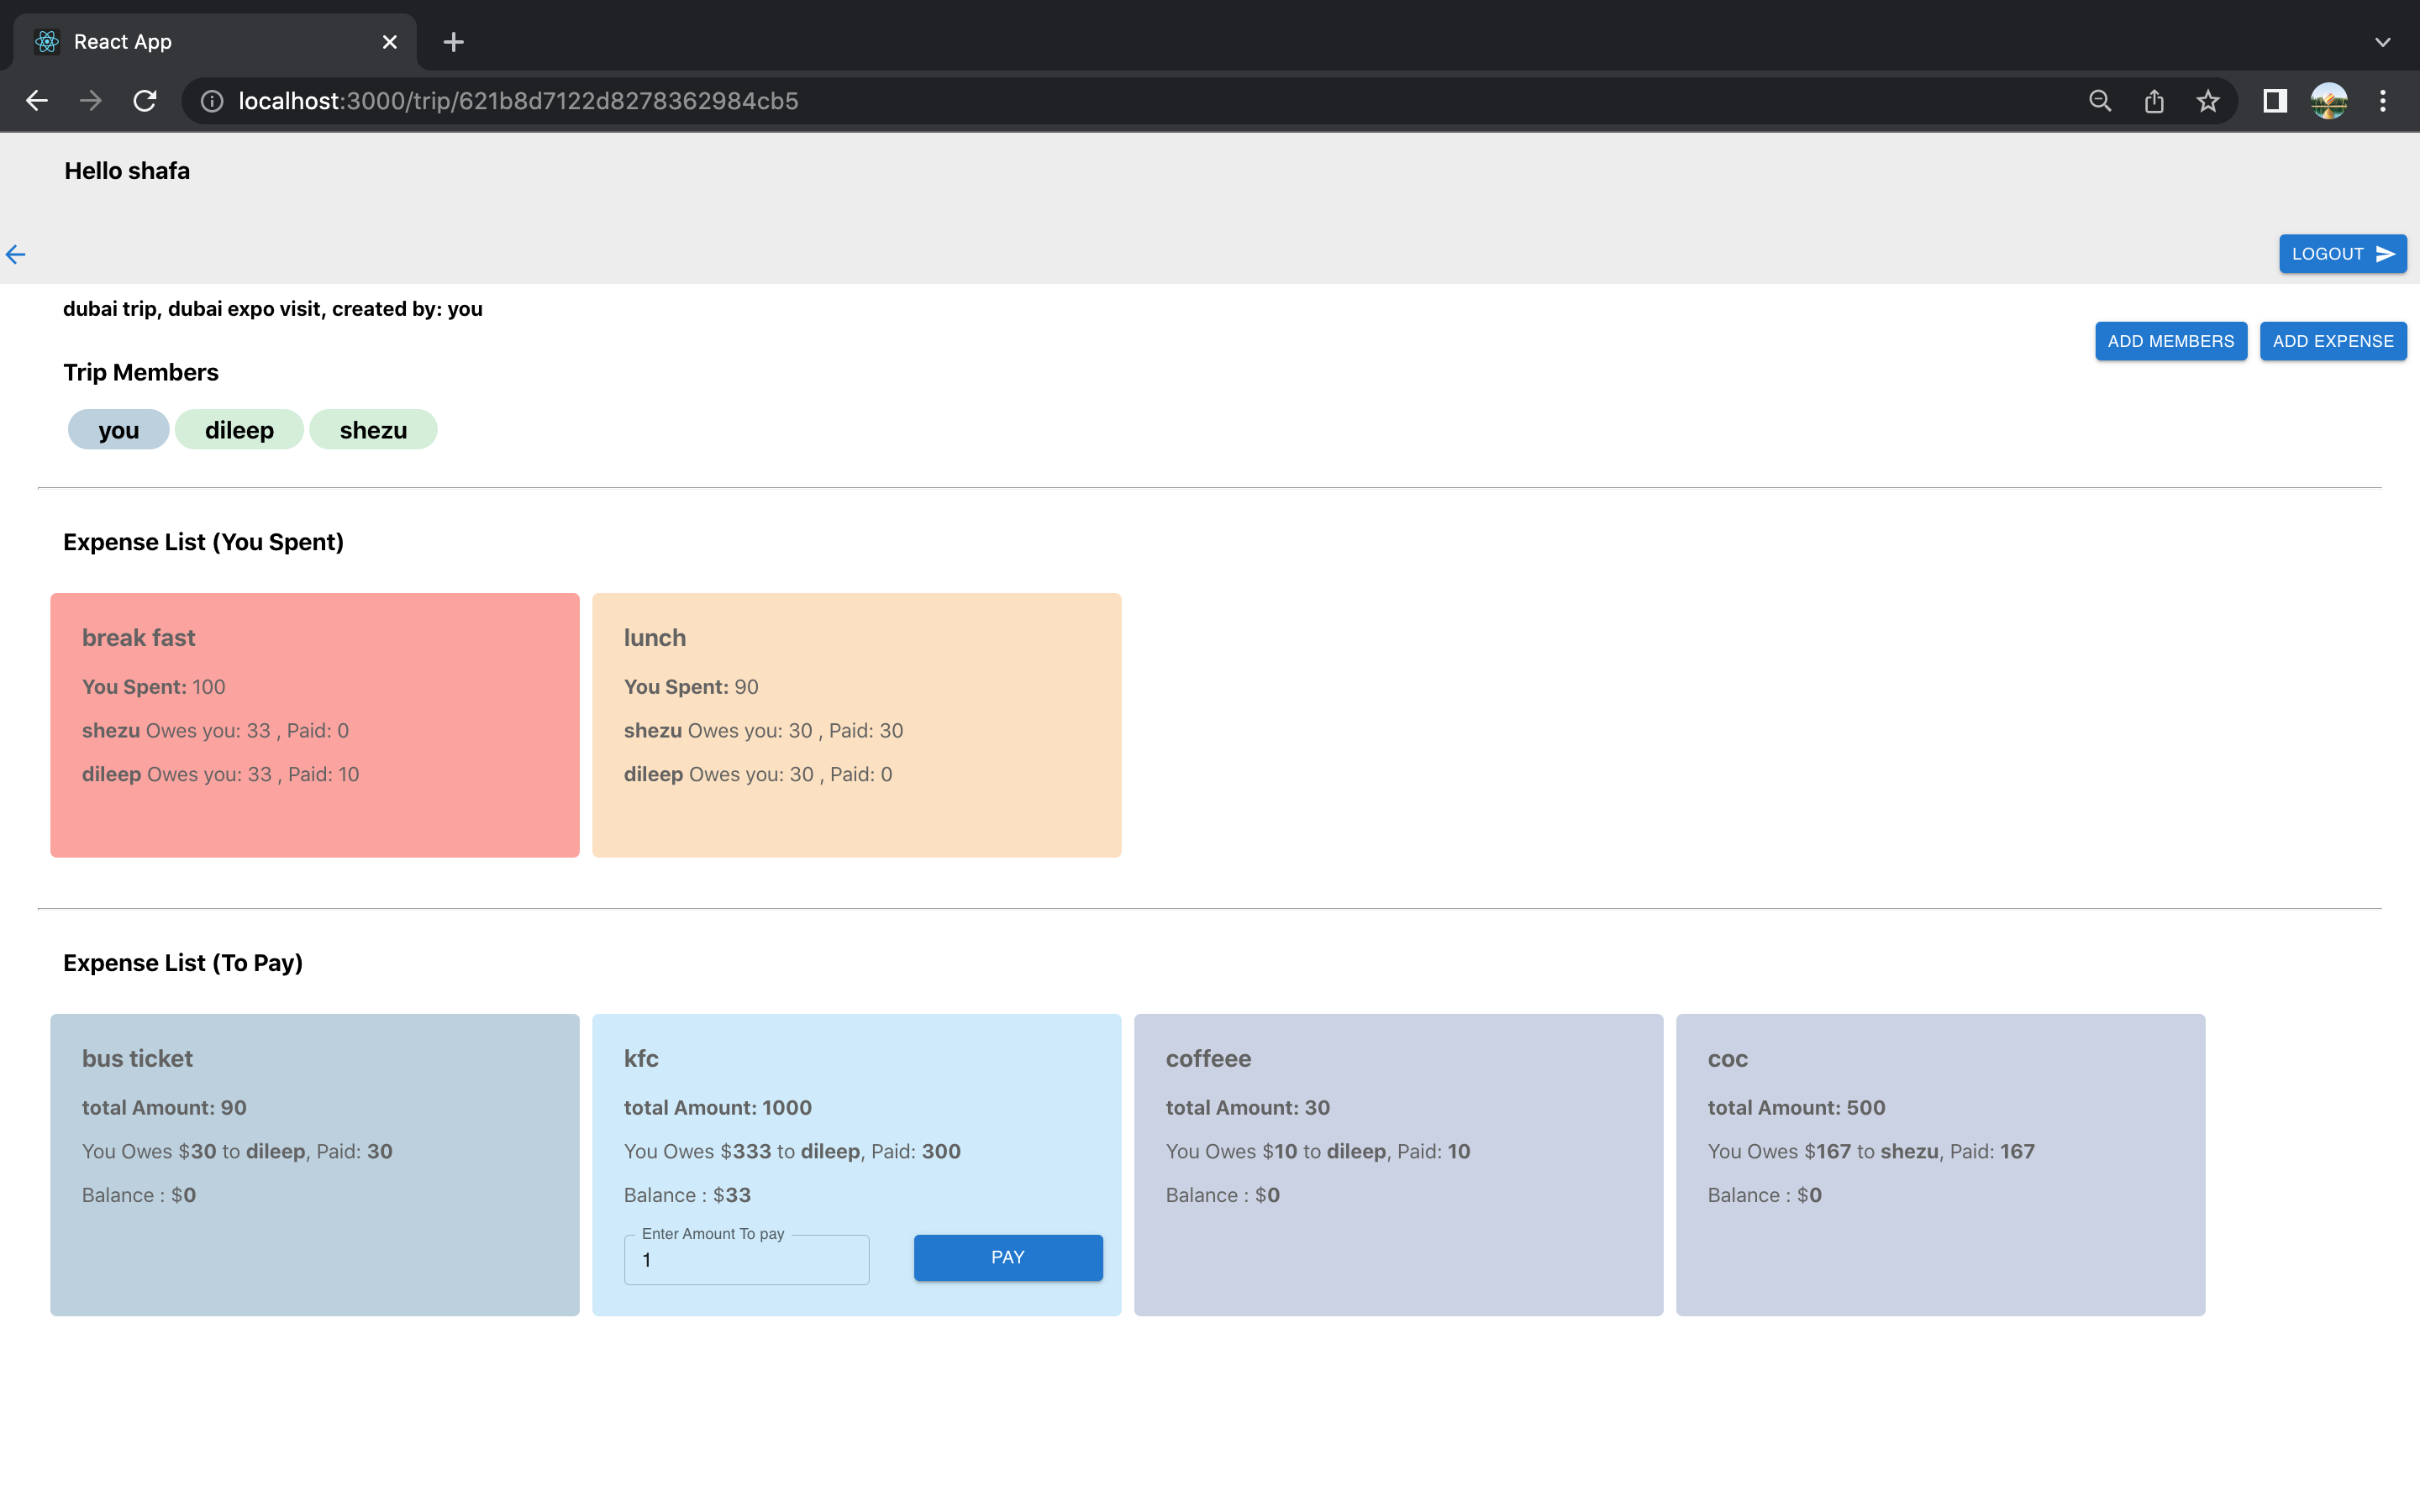
Task: Close the React App tab
Action: [390, 42]
